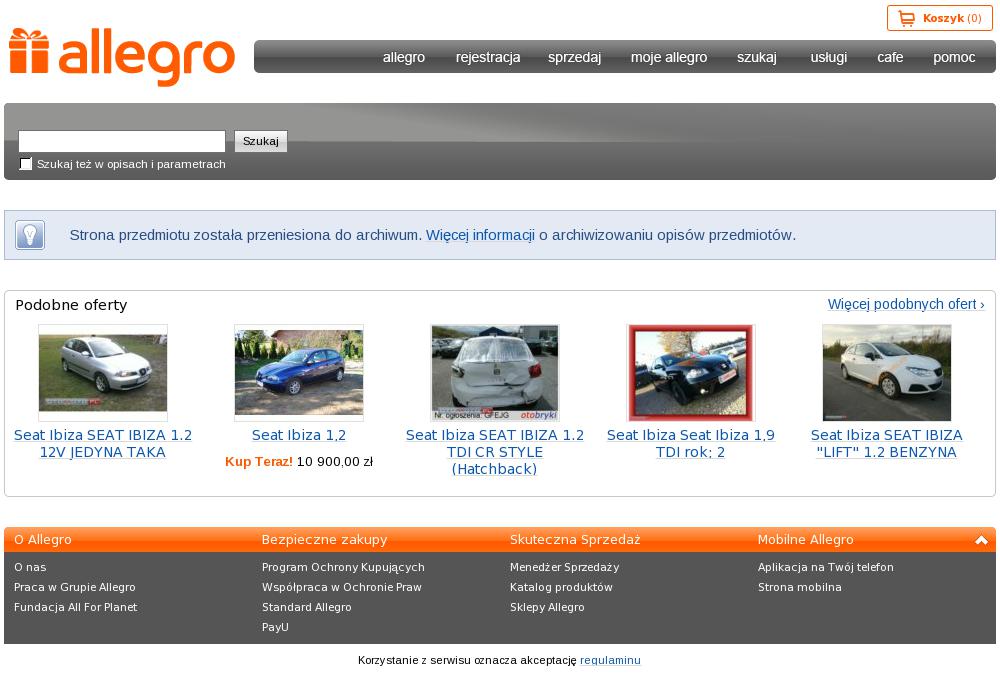This screenshot has width=1000, height=680.
Task: Open the Koszyk shopping cart
Action: [x=939, y=18]
